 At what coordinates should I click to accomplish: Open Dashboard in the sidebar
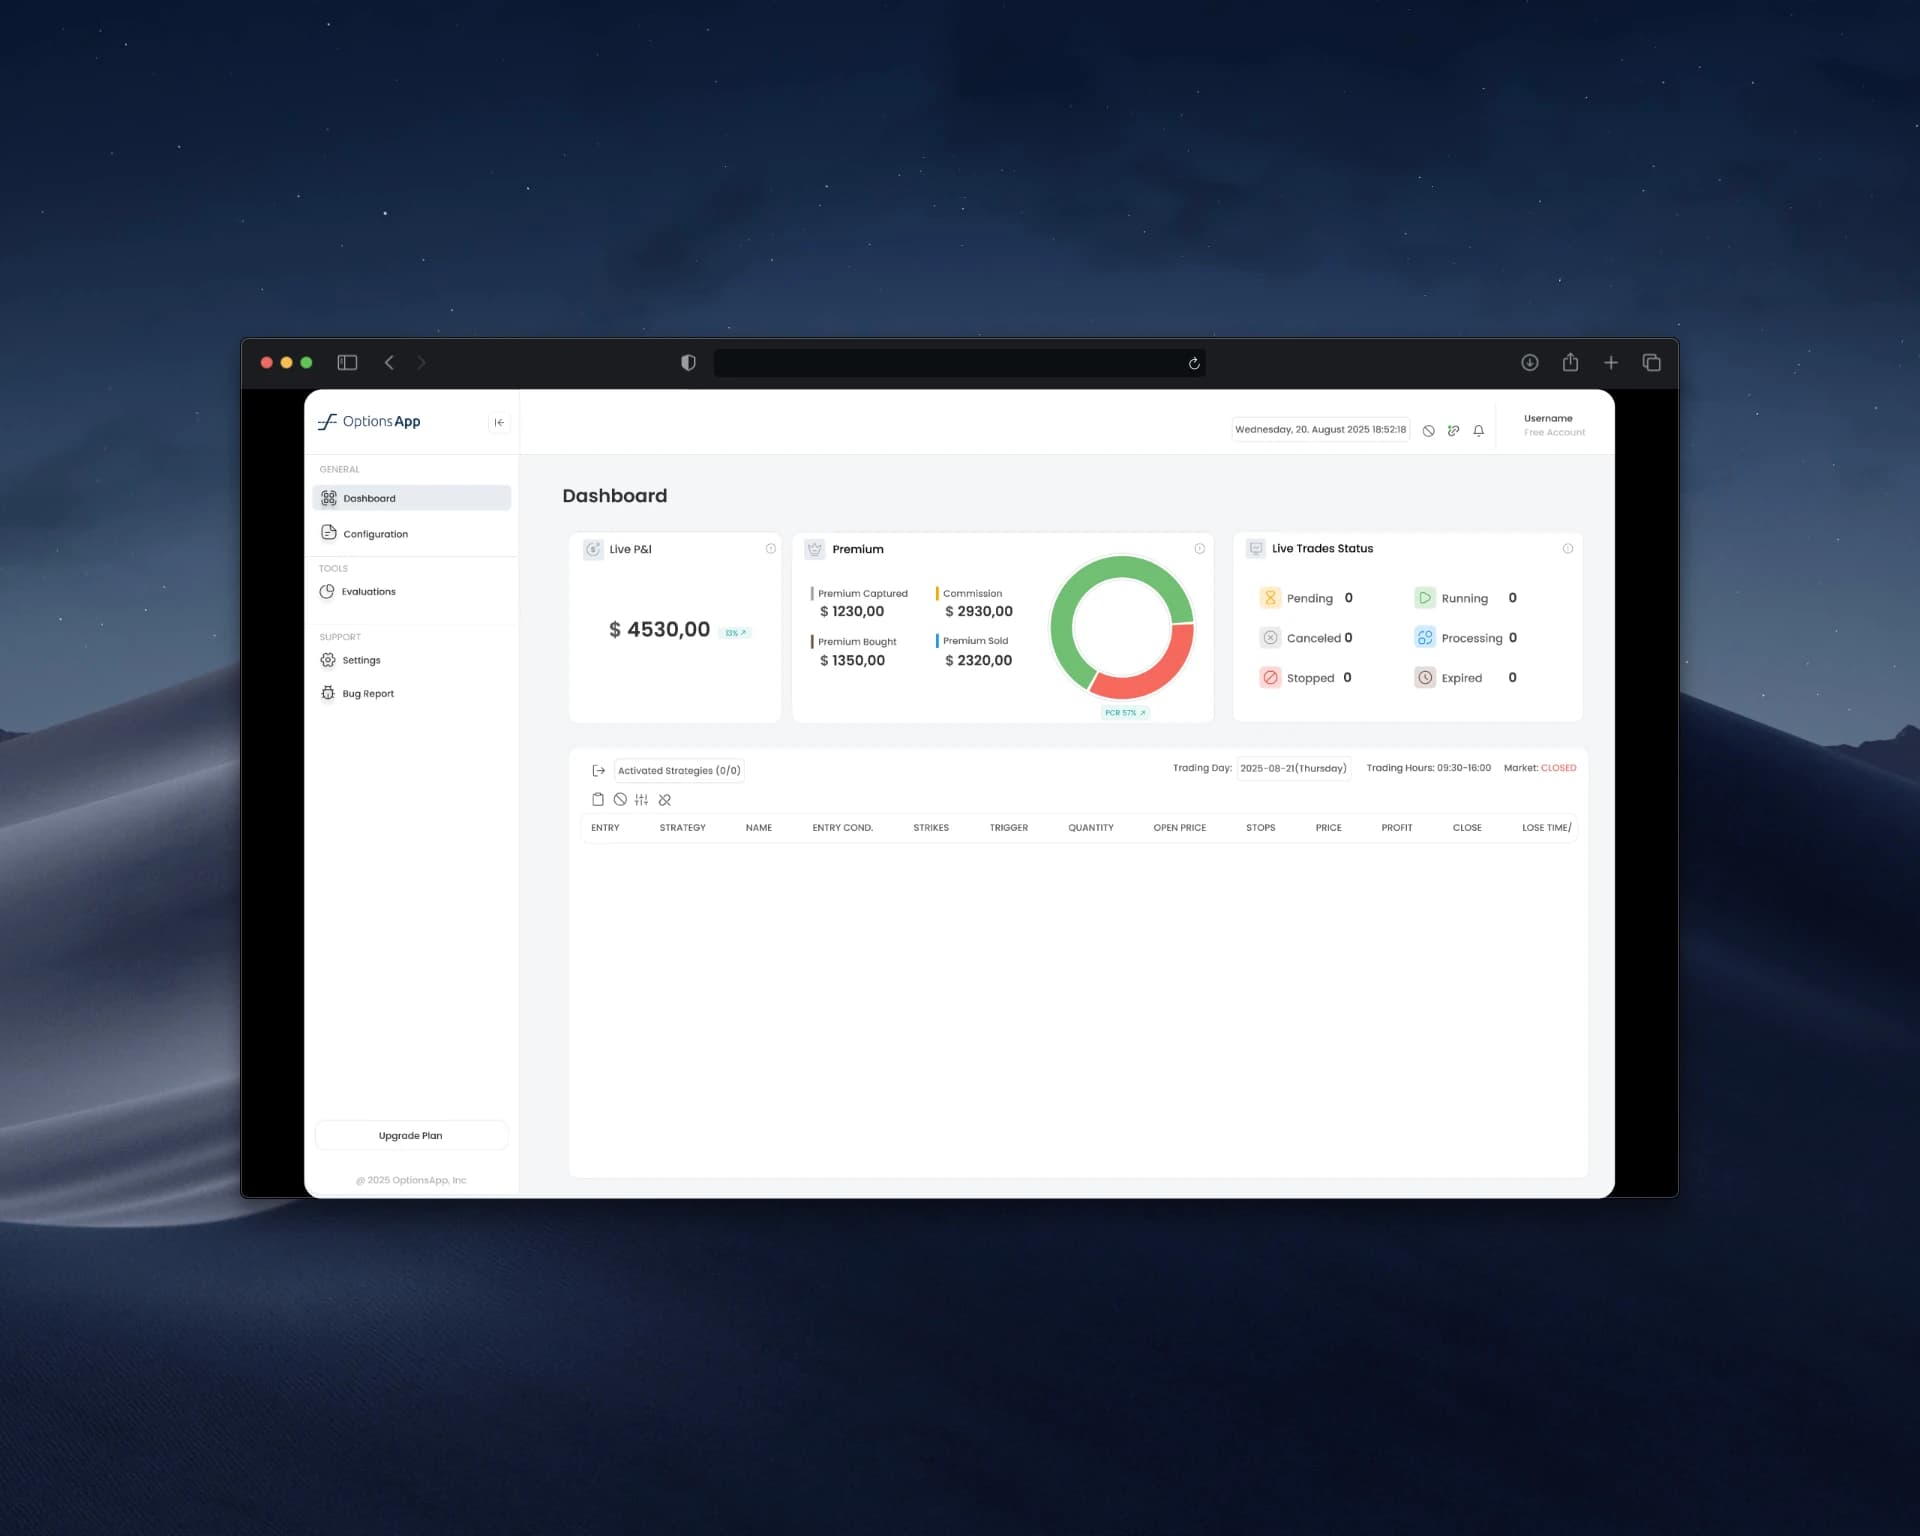(x=411, y=498)
